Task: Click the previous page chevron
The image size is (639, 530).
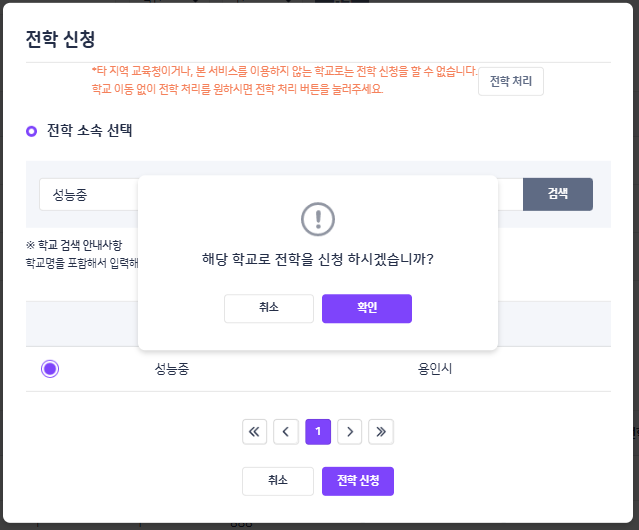Action: point(286,432)
